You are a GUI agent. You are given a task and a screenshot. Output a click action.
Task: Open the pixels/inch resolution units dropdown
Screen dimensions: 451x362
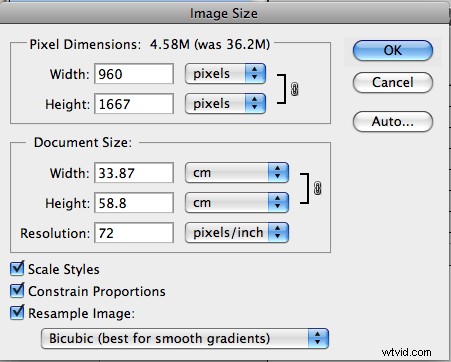(x=237, y=232)
